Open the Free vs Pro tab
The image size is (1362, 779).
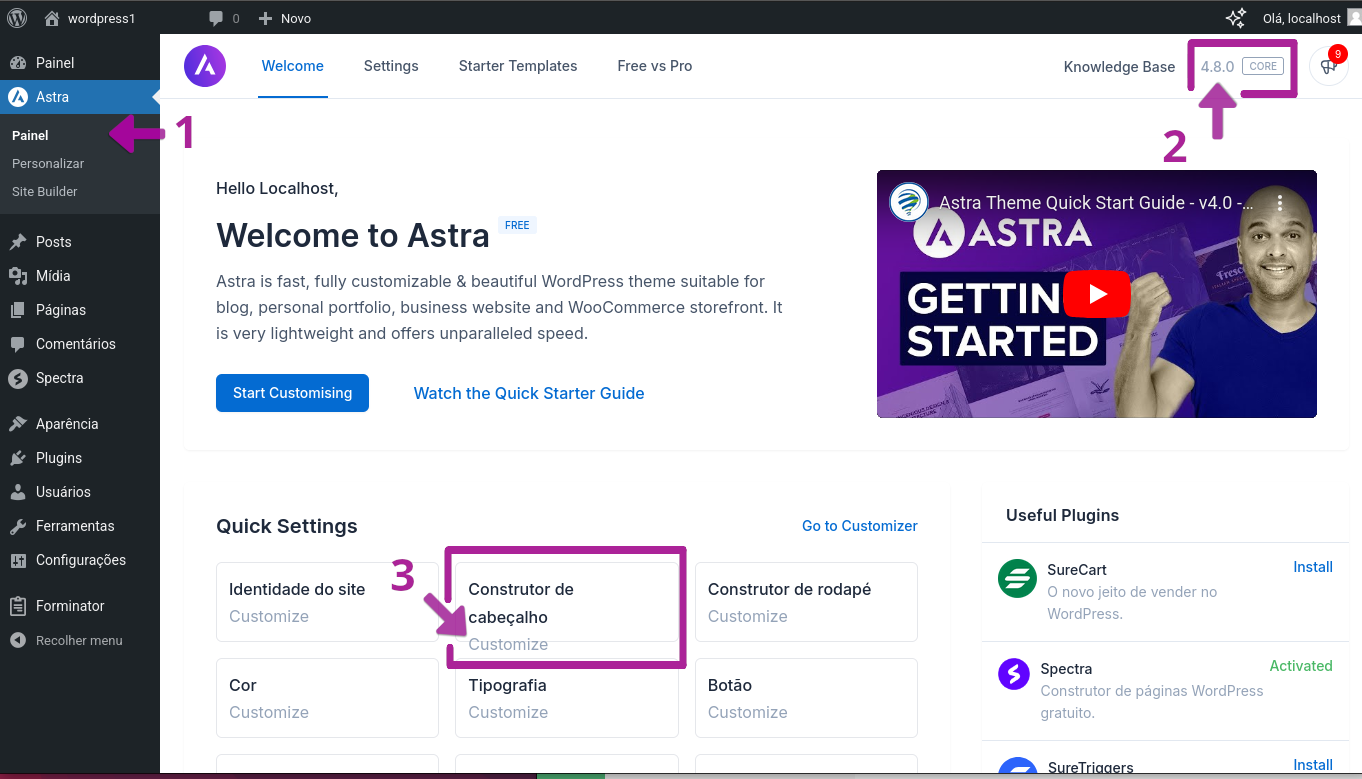tap(655, 66)
